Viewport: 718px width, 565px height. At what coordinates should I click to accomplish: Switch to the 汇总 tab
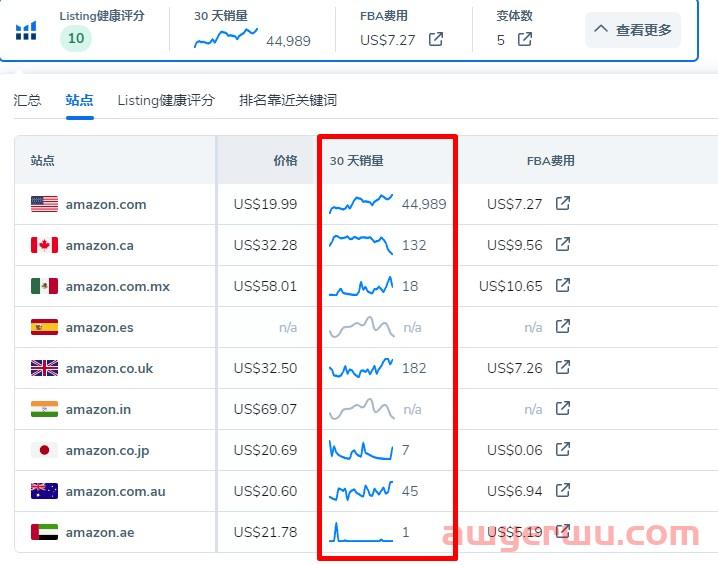tap(27, 100)
